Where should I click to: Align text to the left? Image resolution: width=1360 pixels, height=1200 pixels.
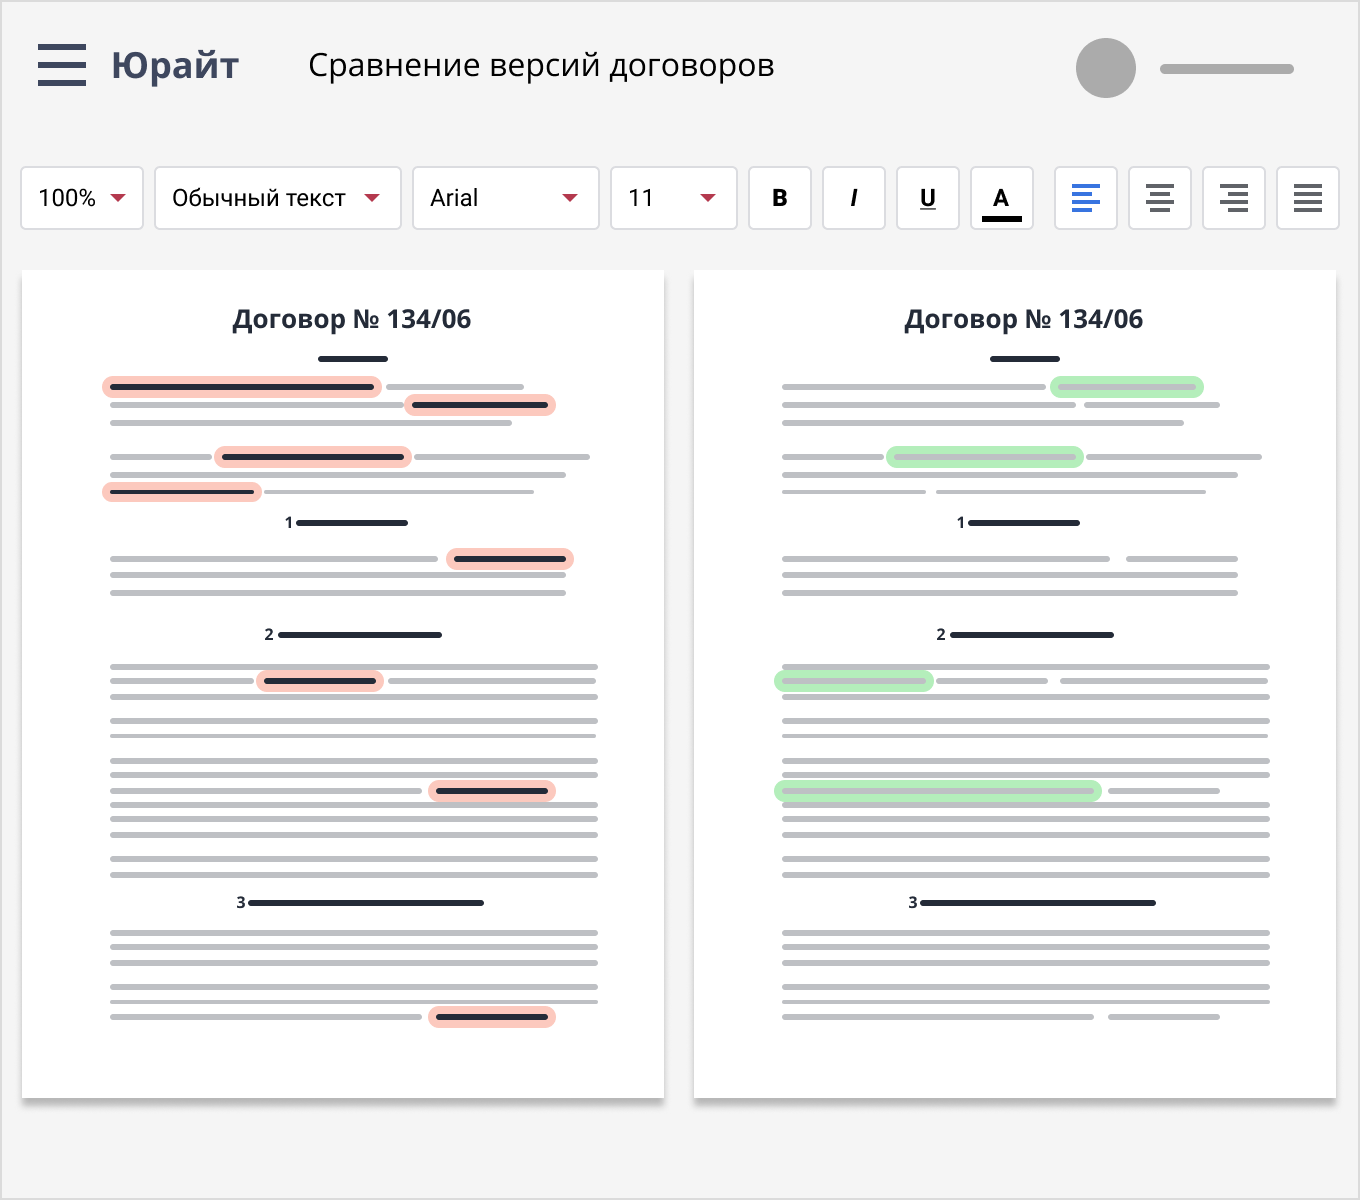click(x=1086, y=198)
